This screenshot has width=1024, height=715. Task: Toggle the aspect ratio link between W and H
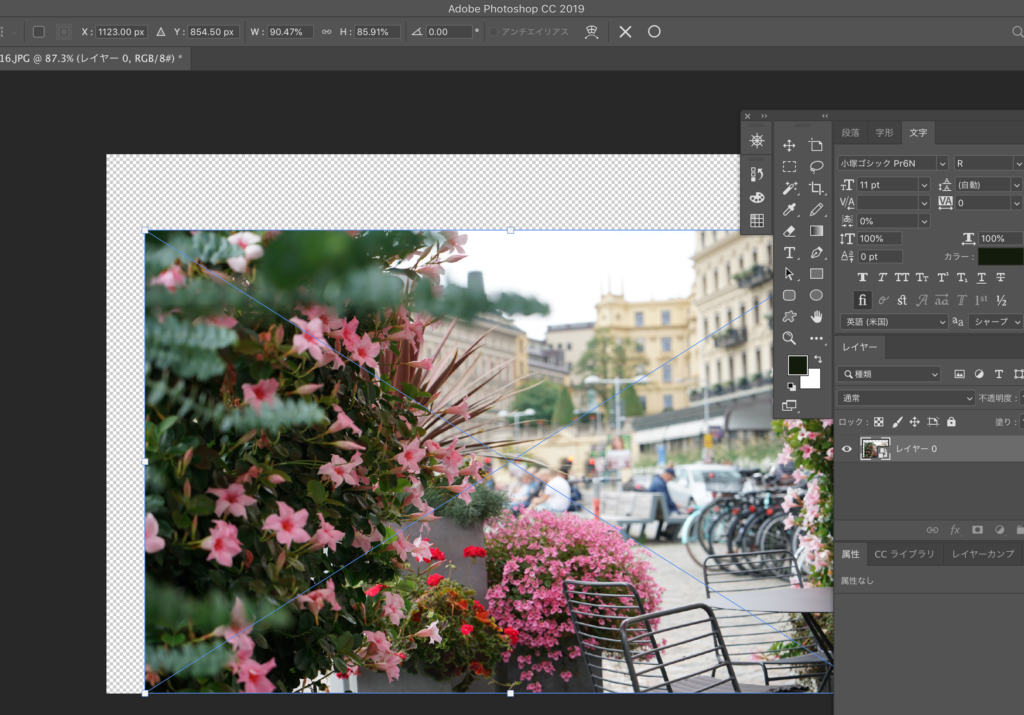(326, 32)
